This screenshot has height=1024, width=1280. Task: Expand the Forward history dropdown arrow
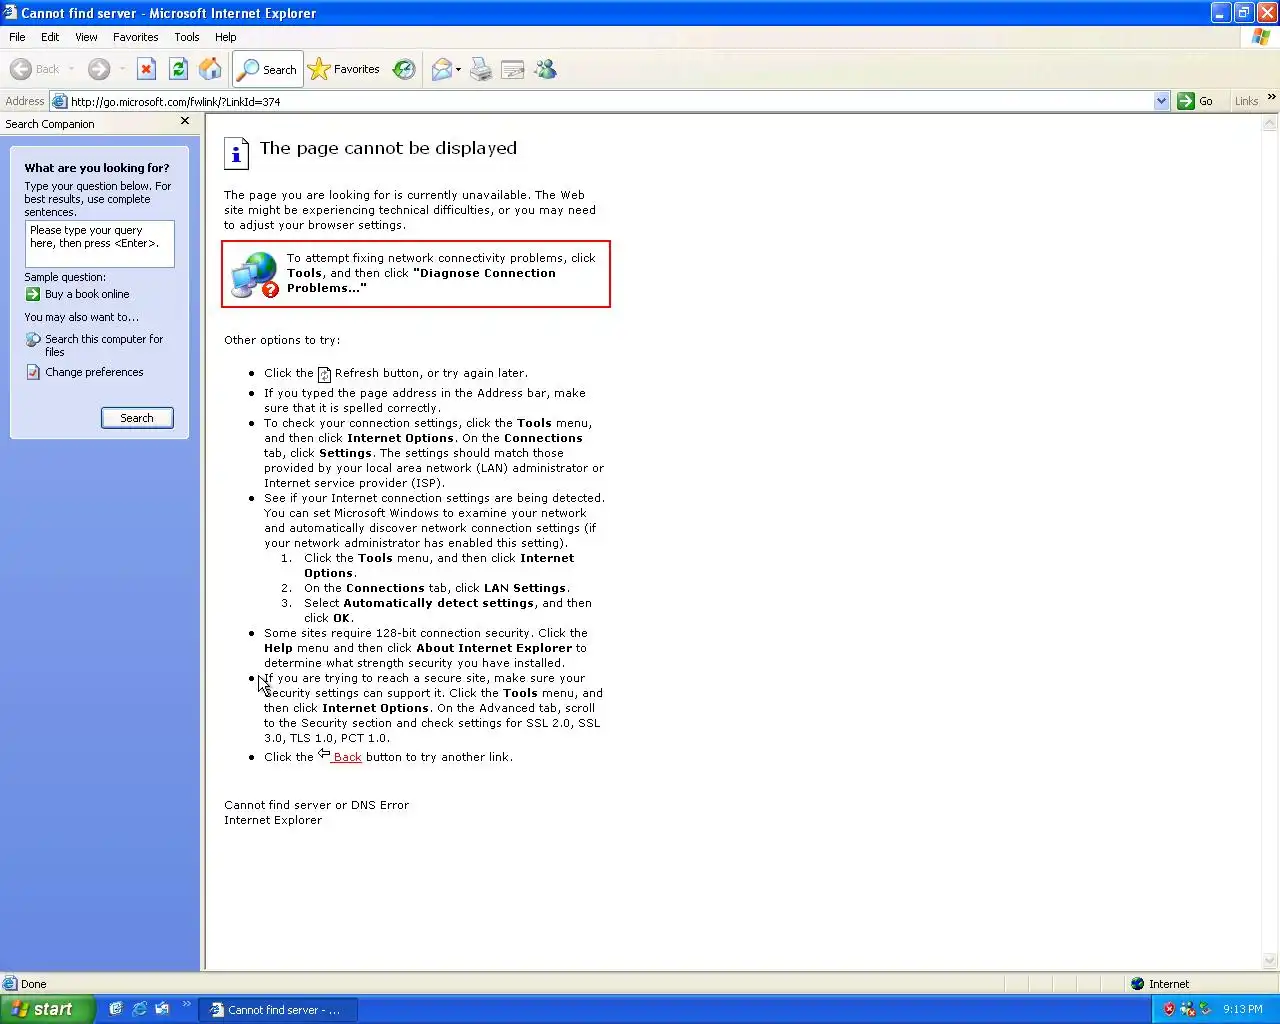pos(122,69)
